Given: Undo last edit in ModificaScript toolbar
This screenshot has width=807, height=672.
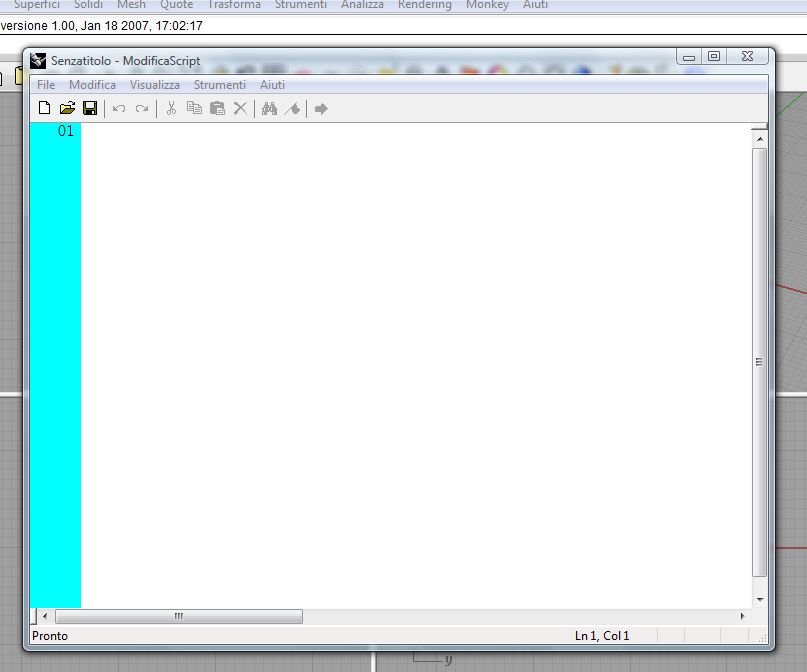Looking at the screenshot, I should click(x=119, y=109).
